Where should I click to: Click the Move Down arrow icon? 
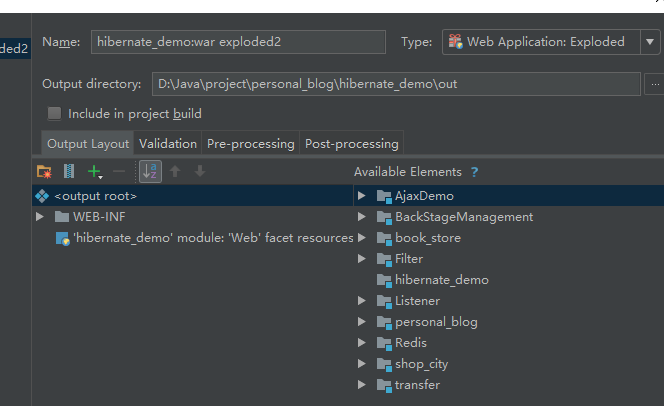[x=200, y=172]
